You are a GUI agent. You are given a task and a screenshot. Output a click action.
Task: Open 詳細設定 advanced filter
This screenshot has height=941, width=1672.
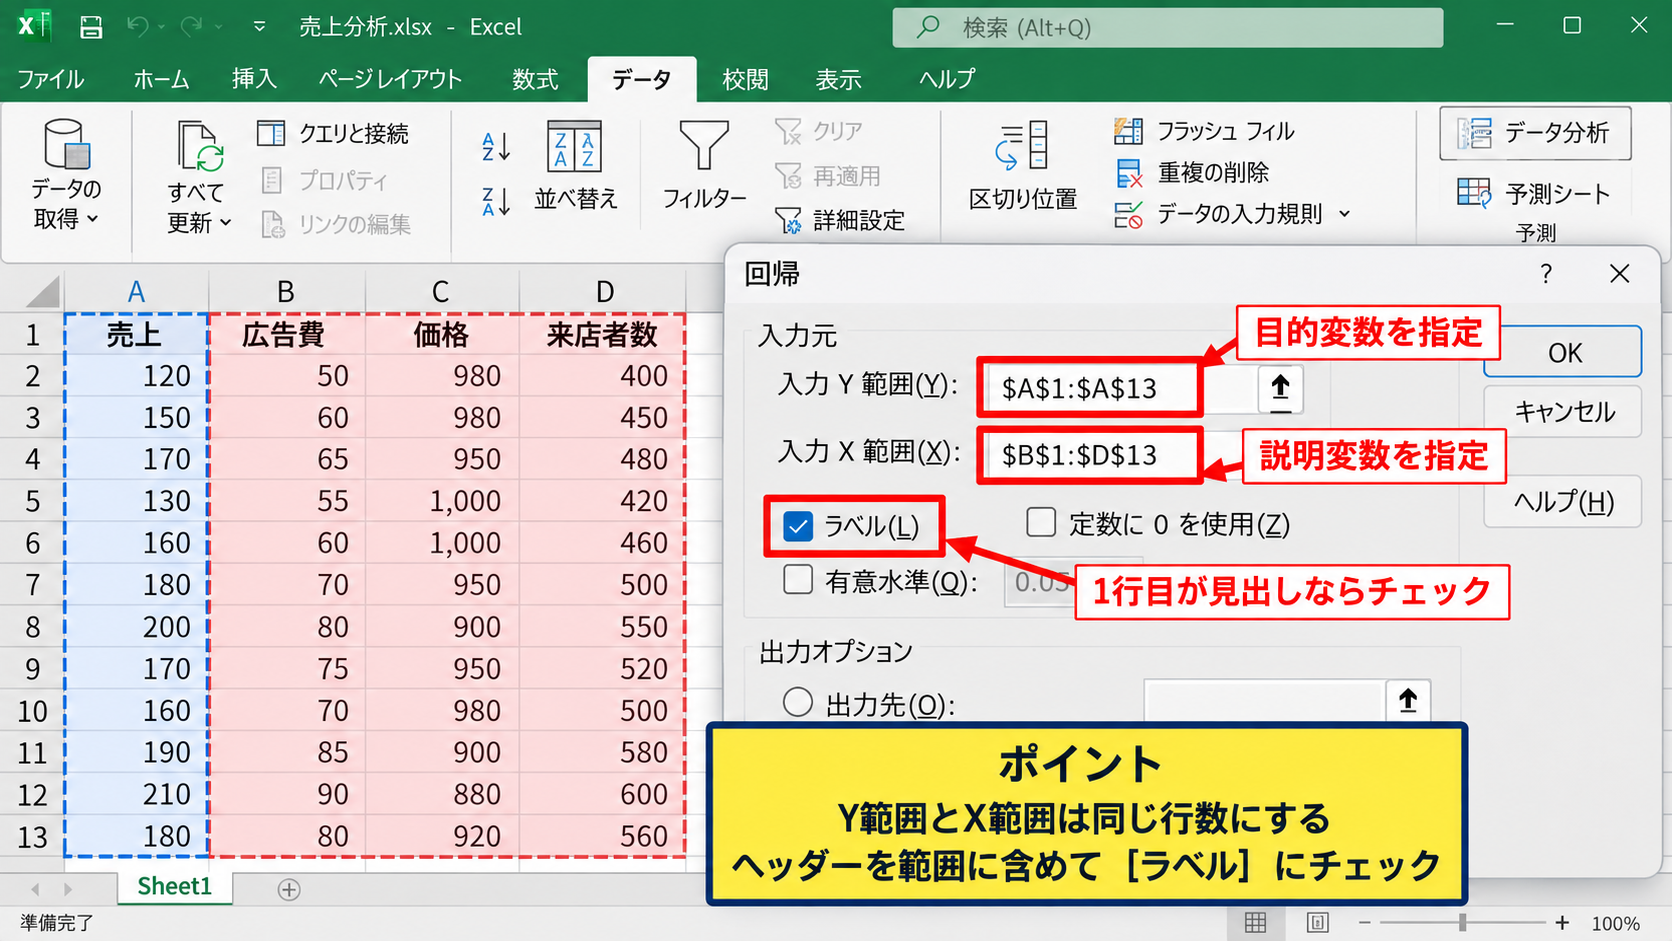pos(840,220)
